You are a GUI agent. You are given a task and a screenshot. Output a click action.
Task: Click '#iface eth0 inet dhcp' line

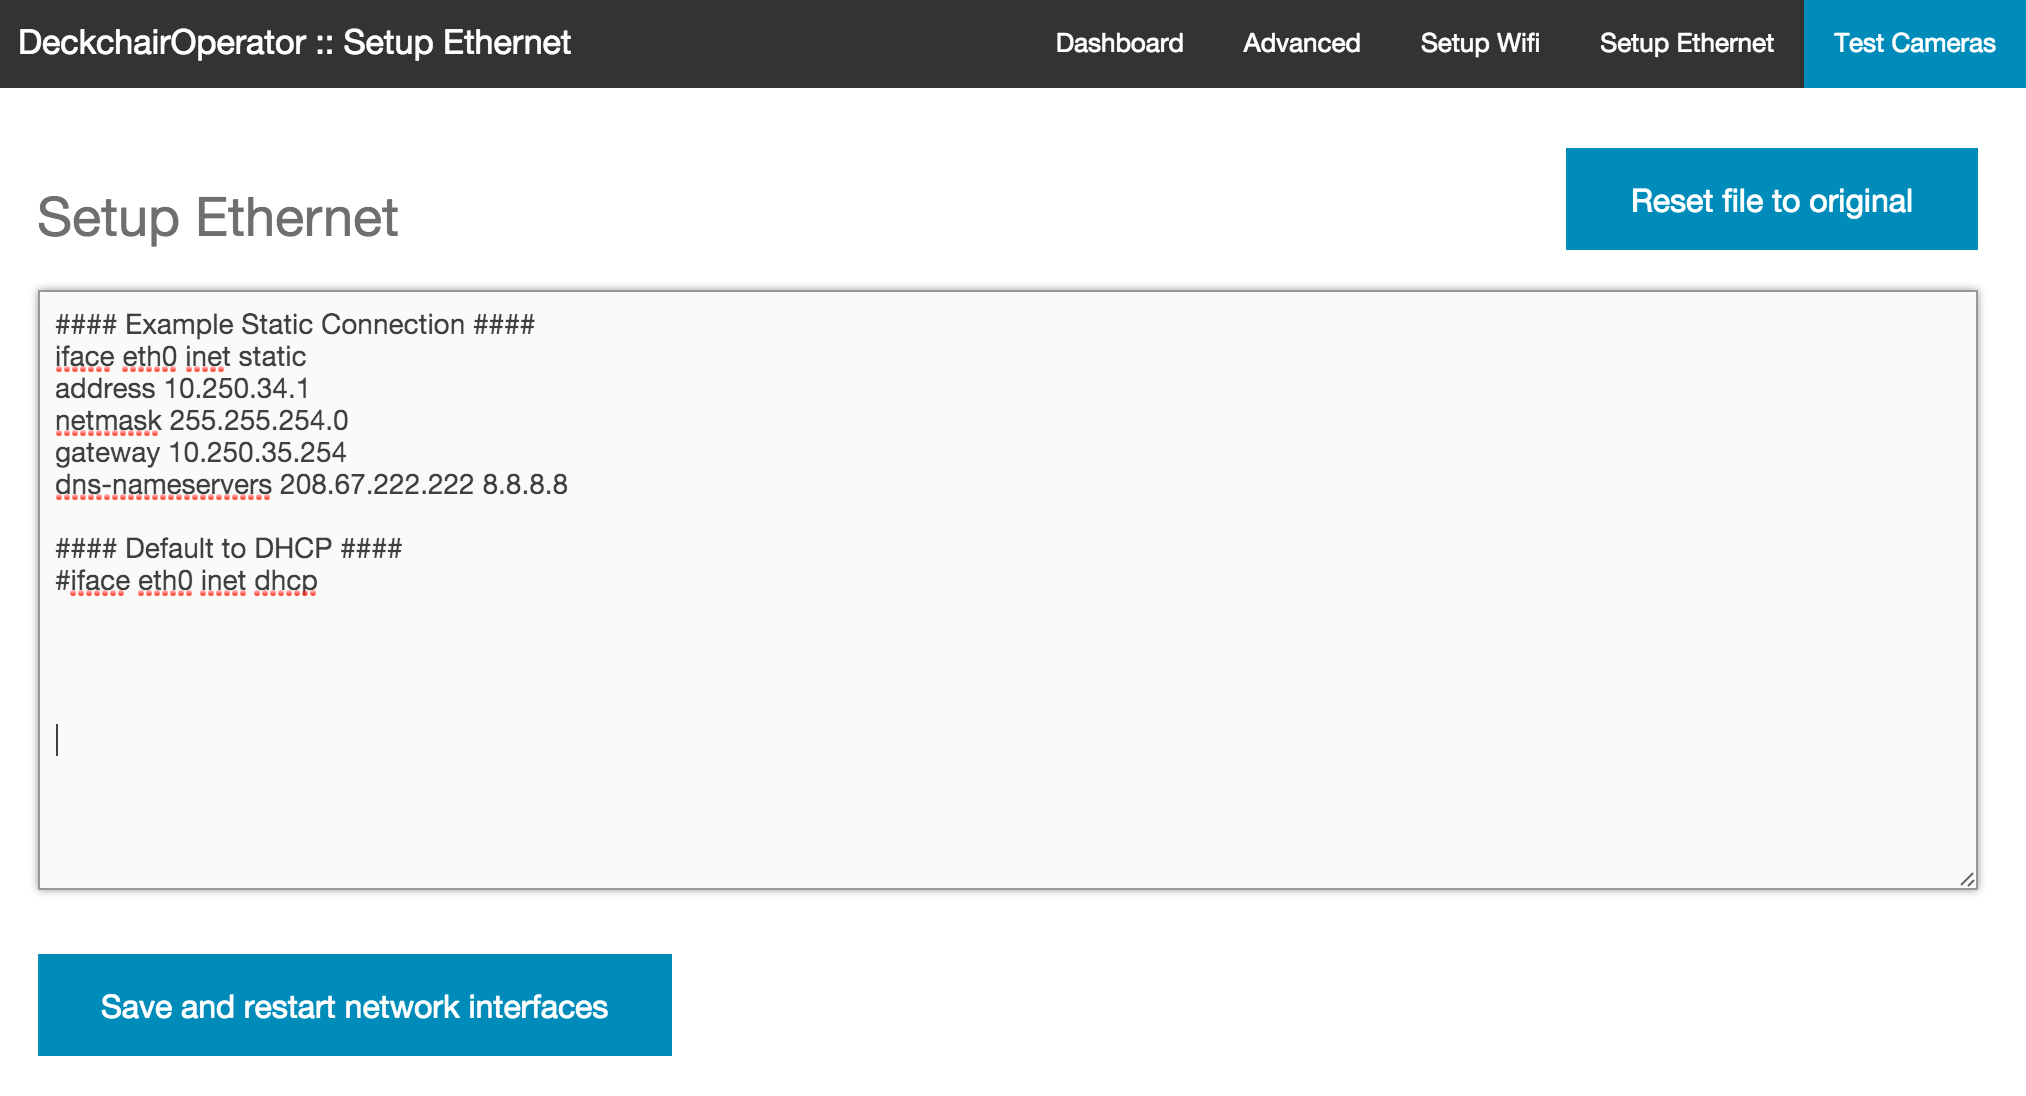tap(186, 580)
